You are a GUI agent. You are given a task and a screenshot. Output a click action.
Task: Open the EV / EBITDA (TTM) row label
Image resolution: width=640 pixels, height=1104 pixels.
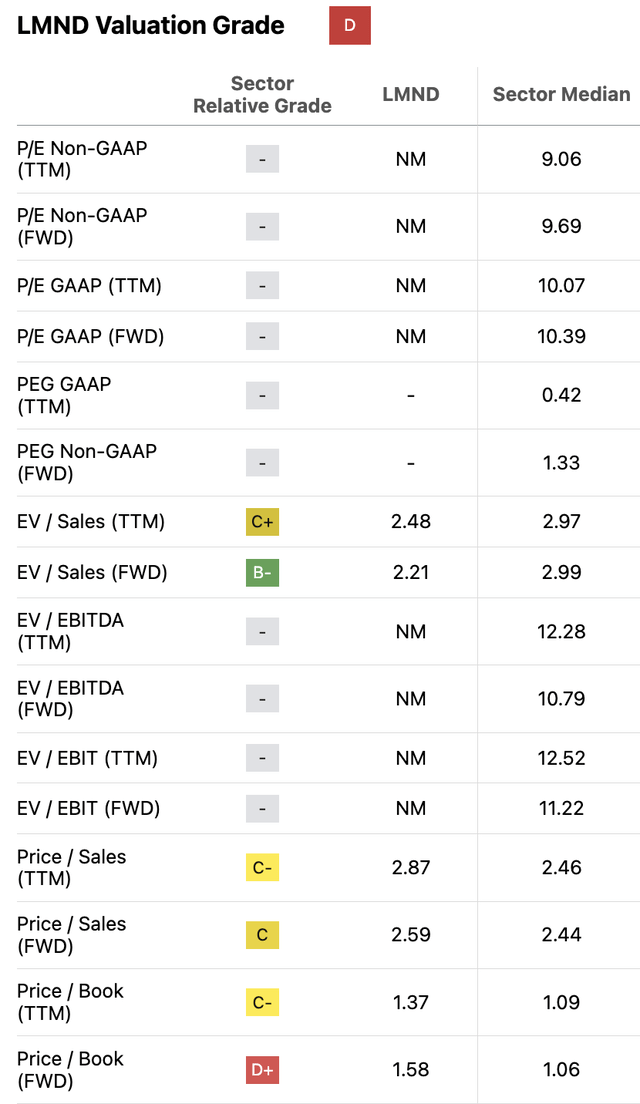point(70,631)
